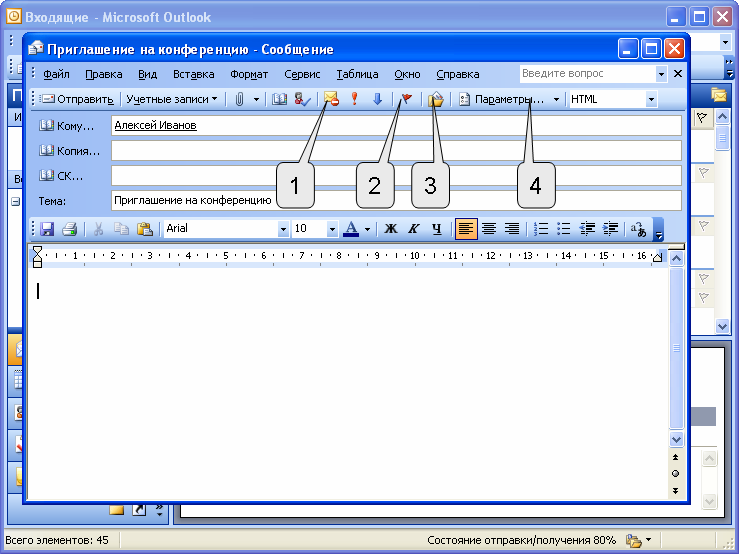Click the increase indent icon
The height and width of the screenshot is (554, 739).
pos(610,229)
